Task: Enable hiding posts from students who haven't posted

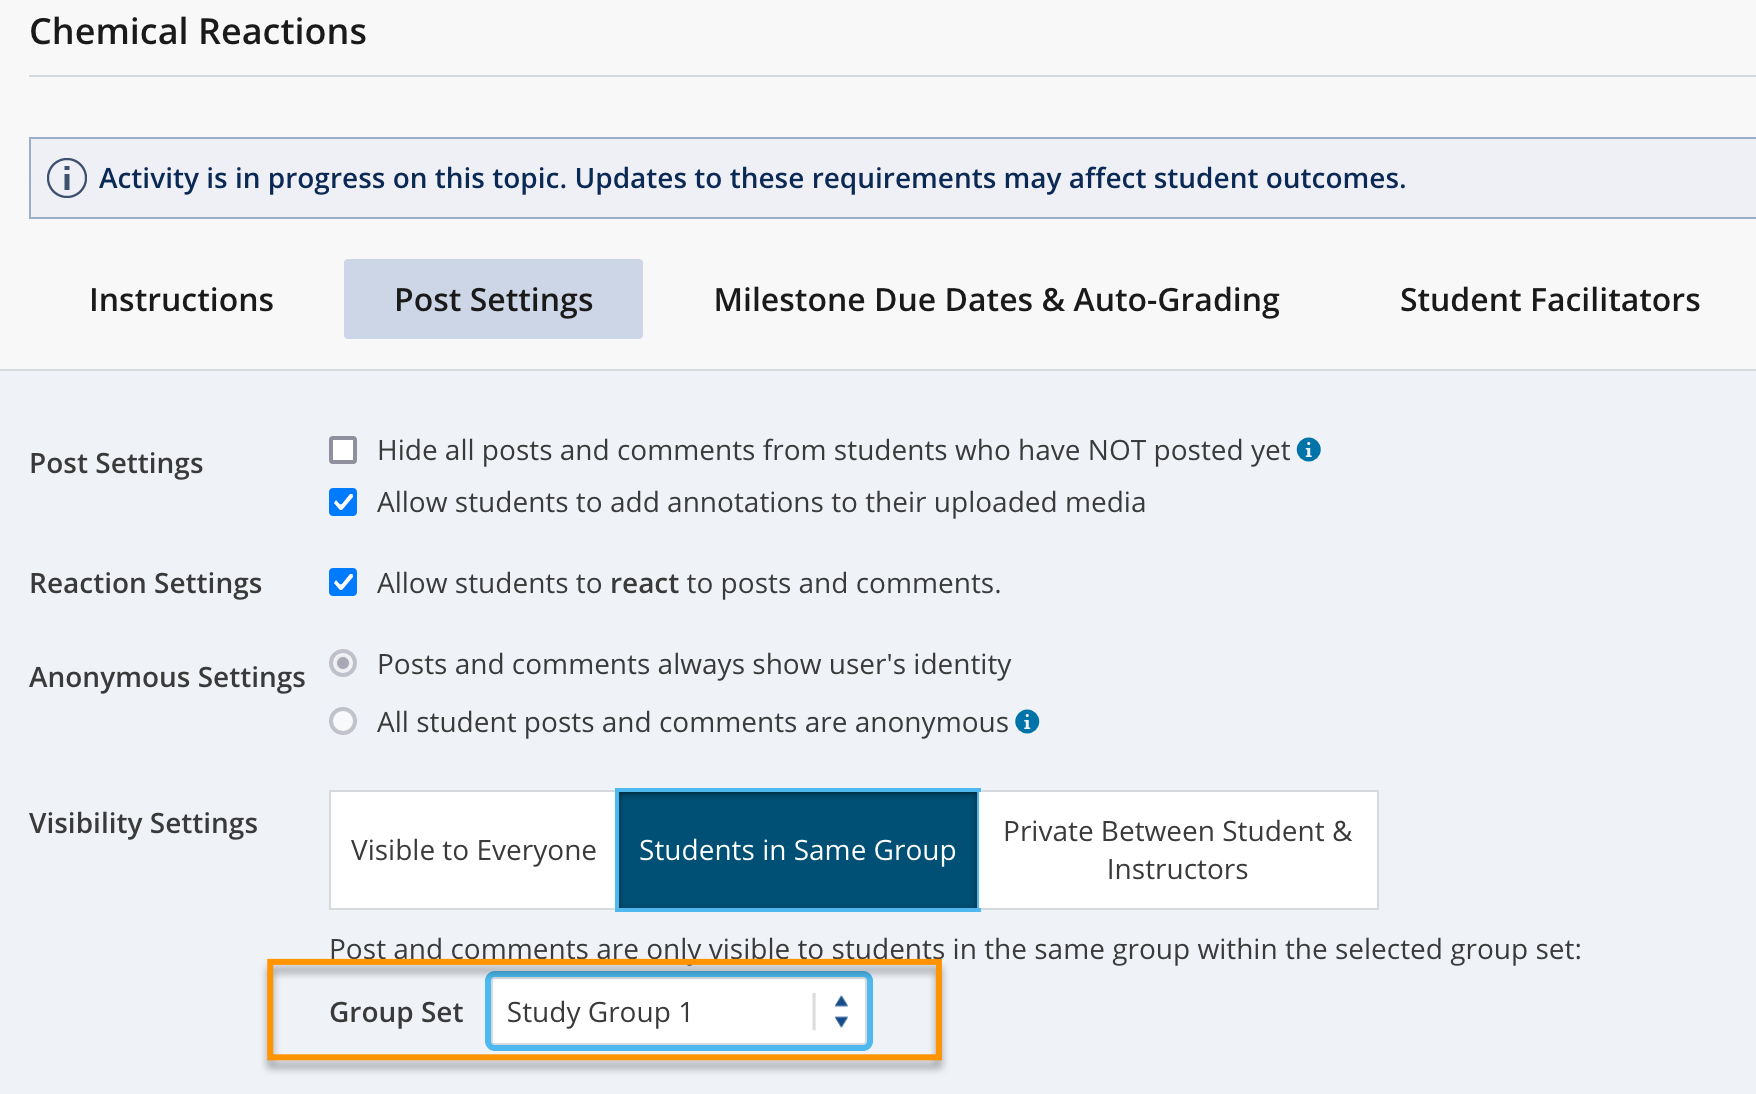Action: (343, 450)
